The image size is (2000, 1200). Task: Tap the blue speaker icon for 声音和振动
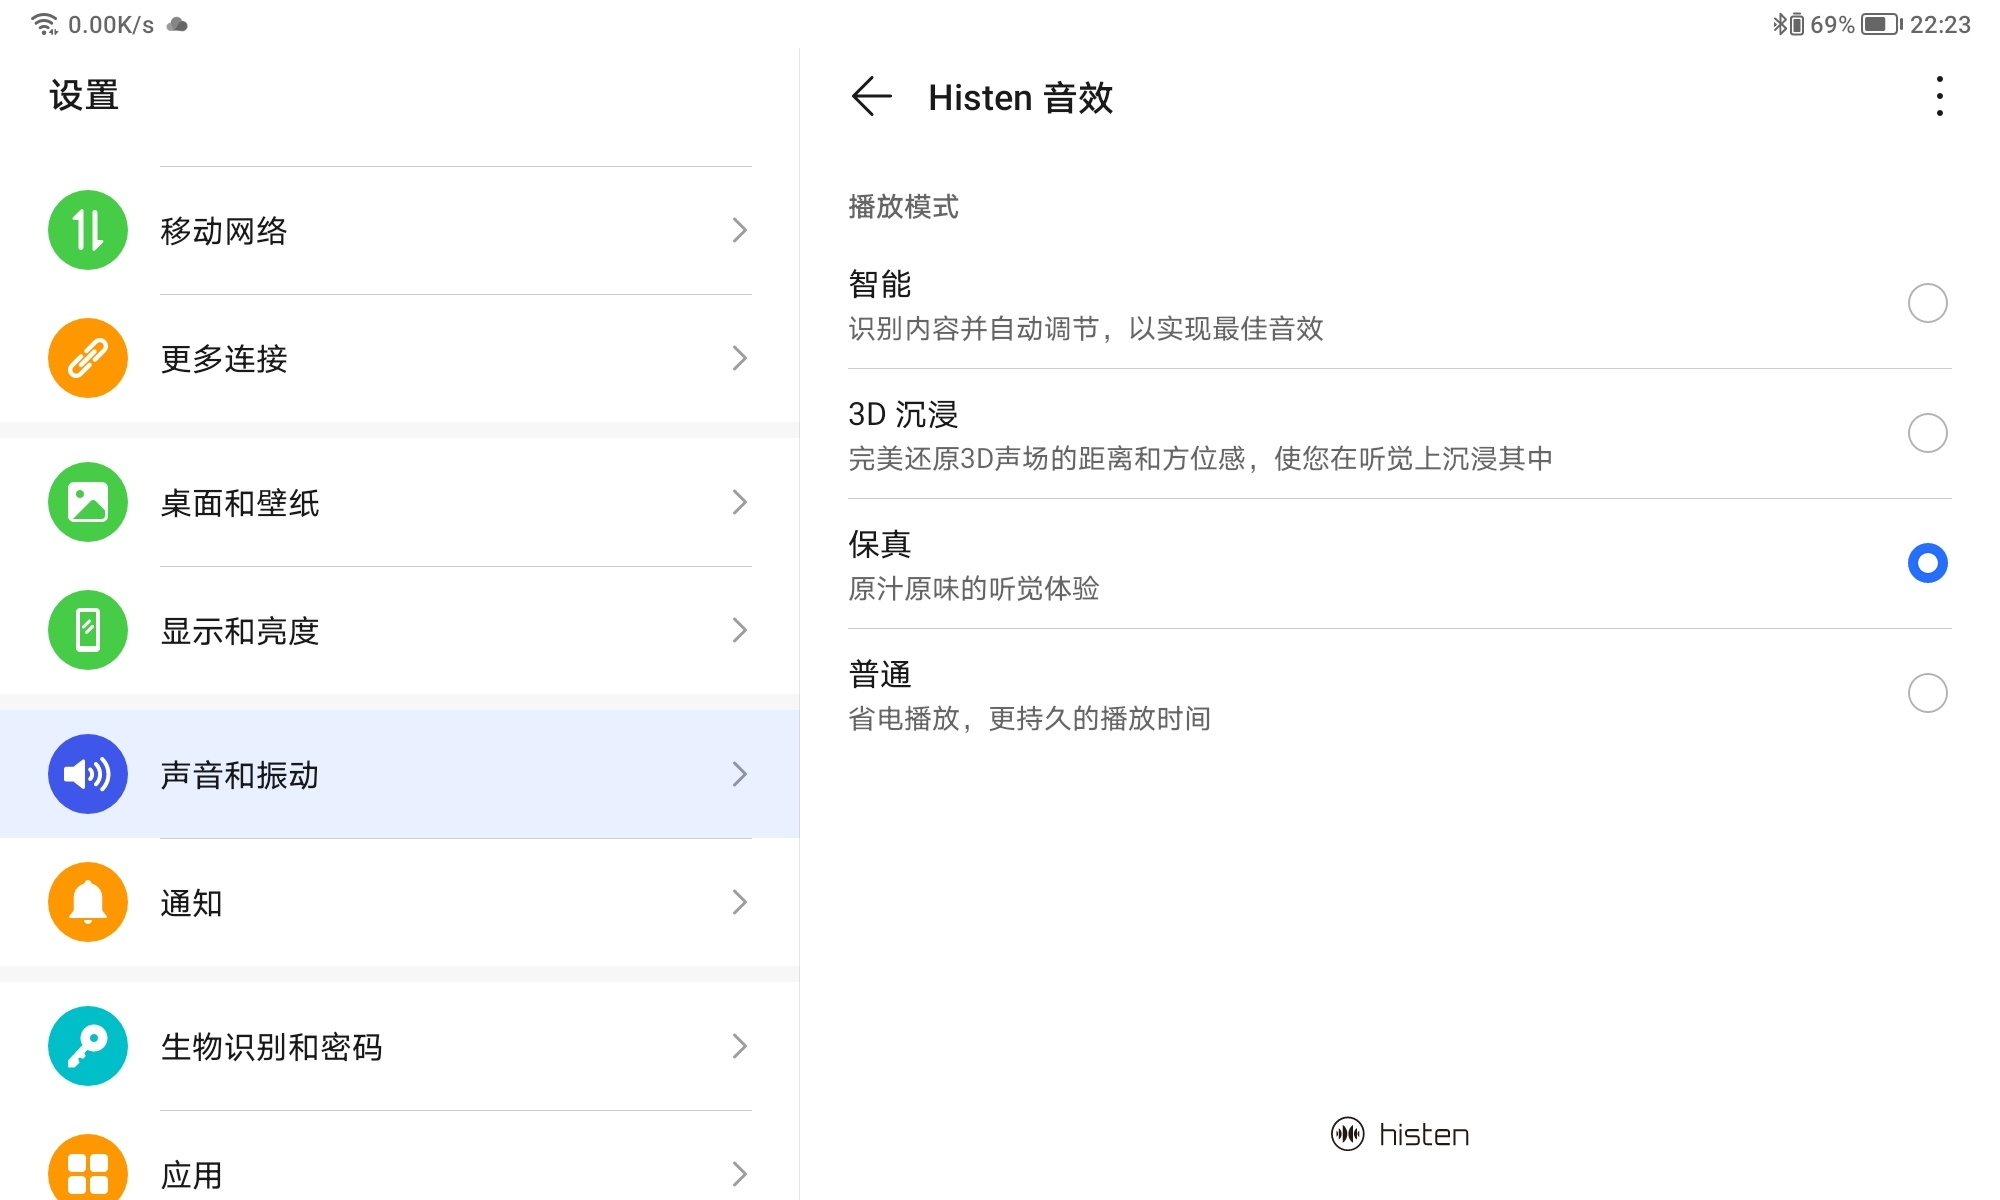tap(88, 774)
